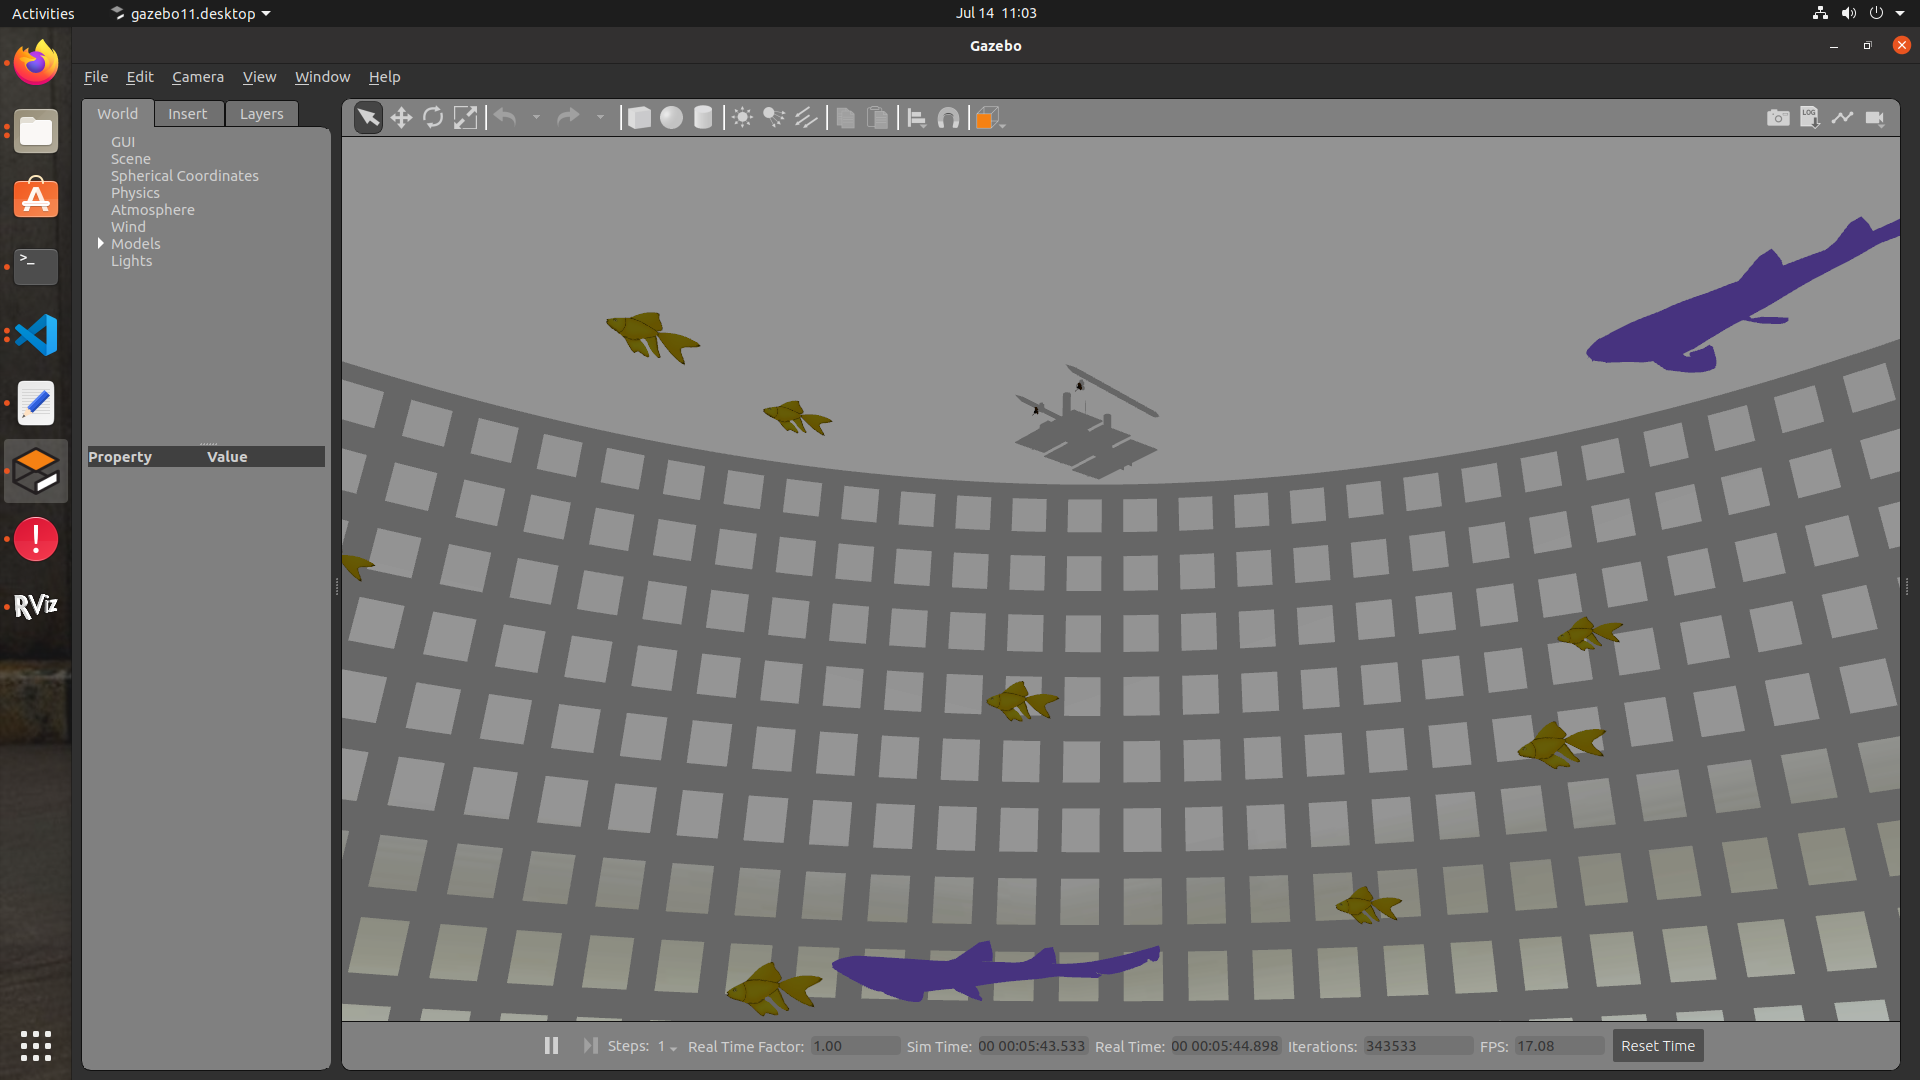This screenshot has width=1920, height=1080.
Task: Add a spot light to the world
Action: 774,117
